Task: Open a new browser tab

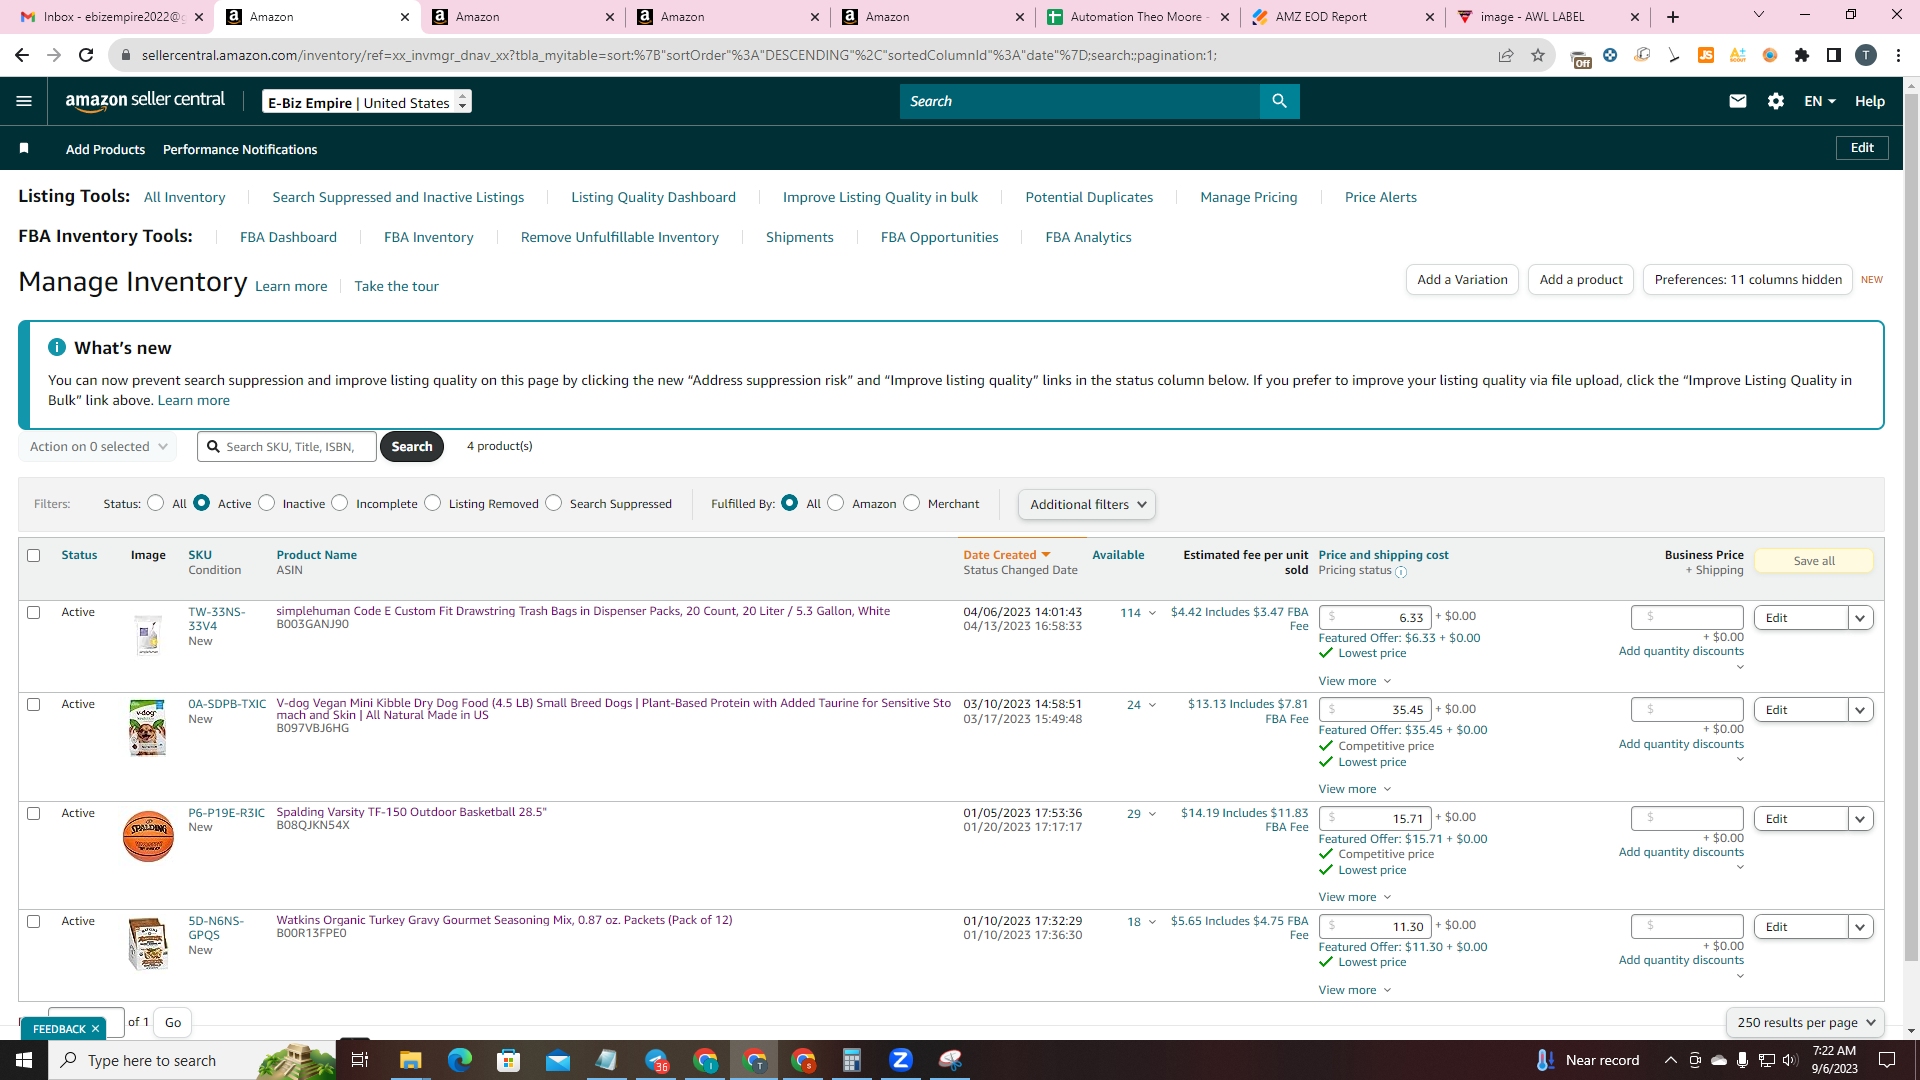Action: tap(1673, 17)
